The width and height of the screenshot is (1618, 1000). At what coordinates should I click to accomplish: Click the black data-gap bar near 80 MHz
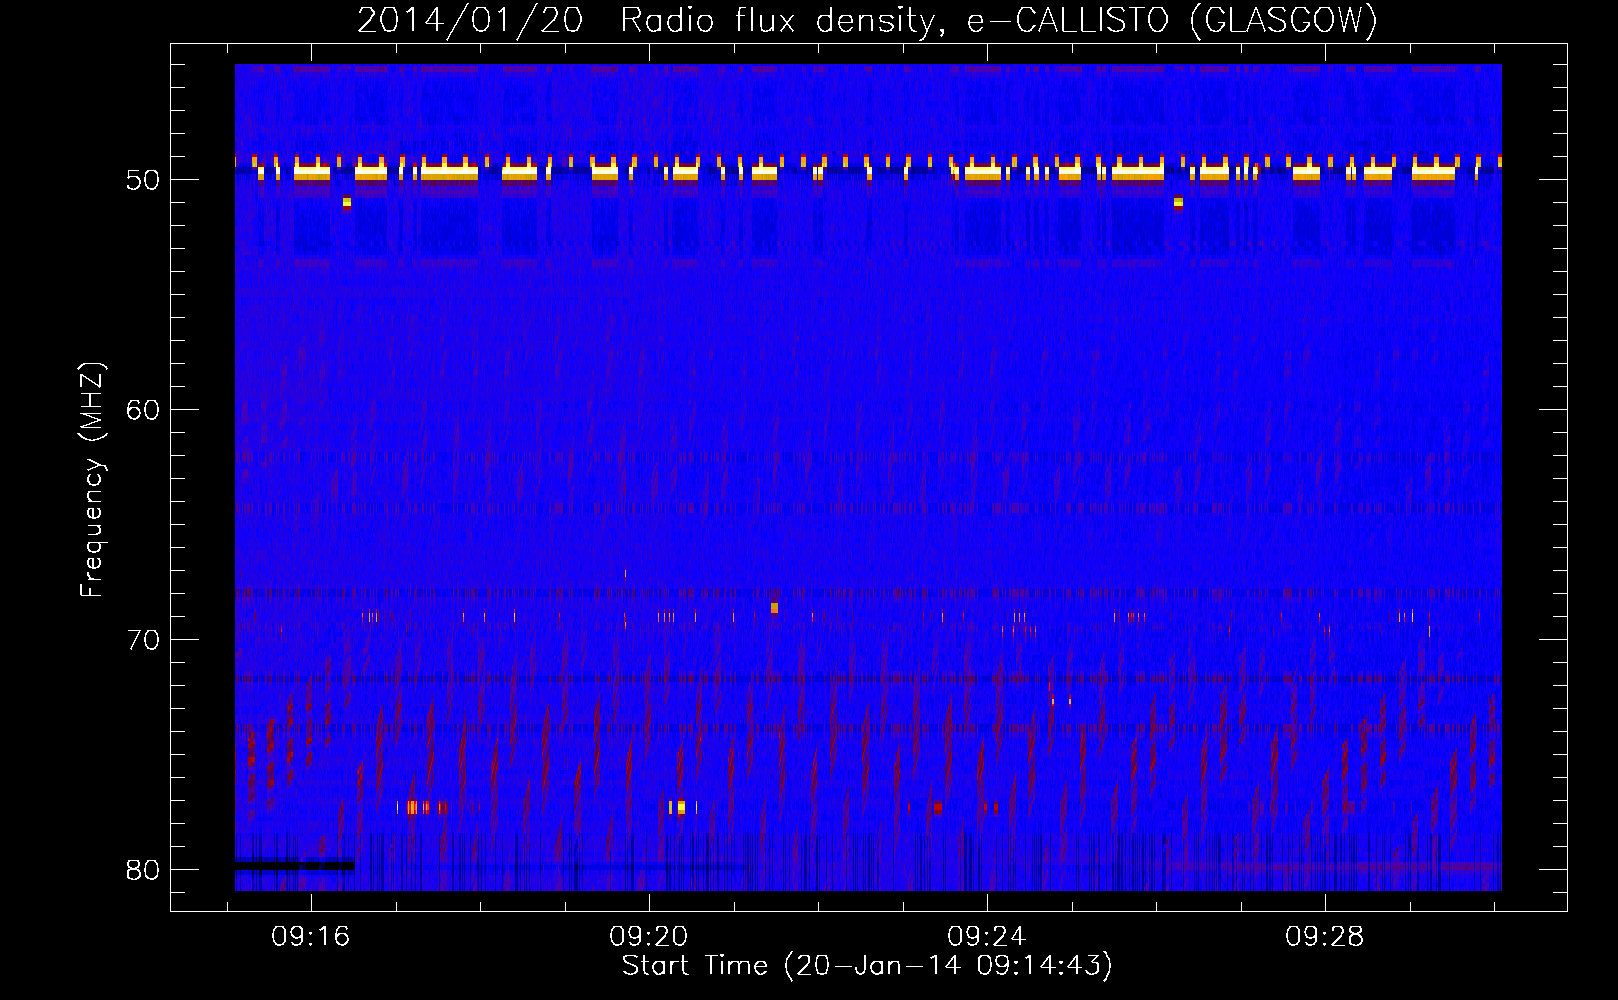(295, 864)
